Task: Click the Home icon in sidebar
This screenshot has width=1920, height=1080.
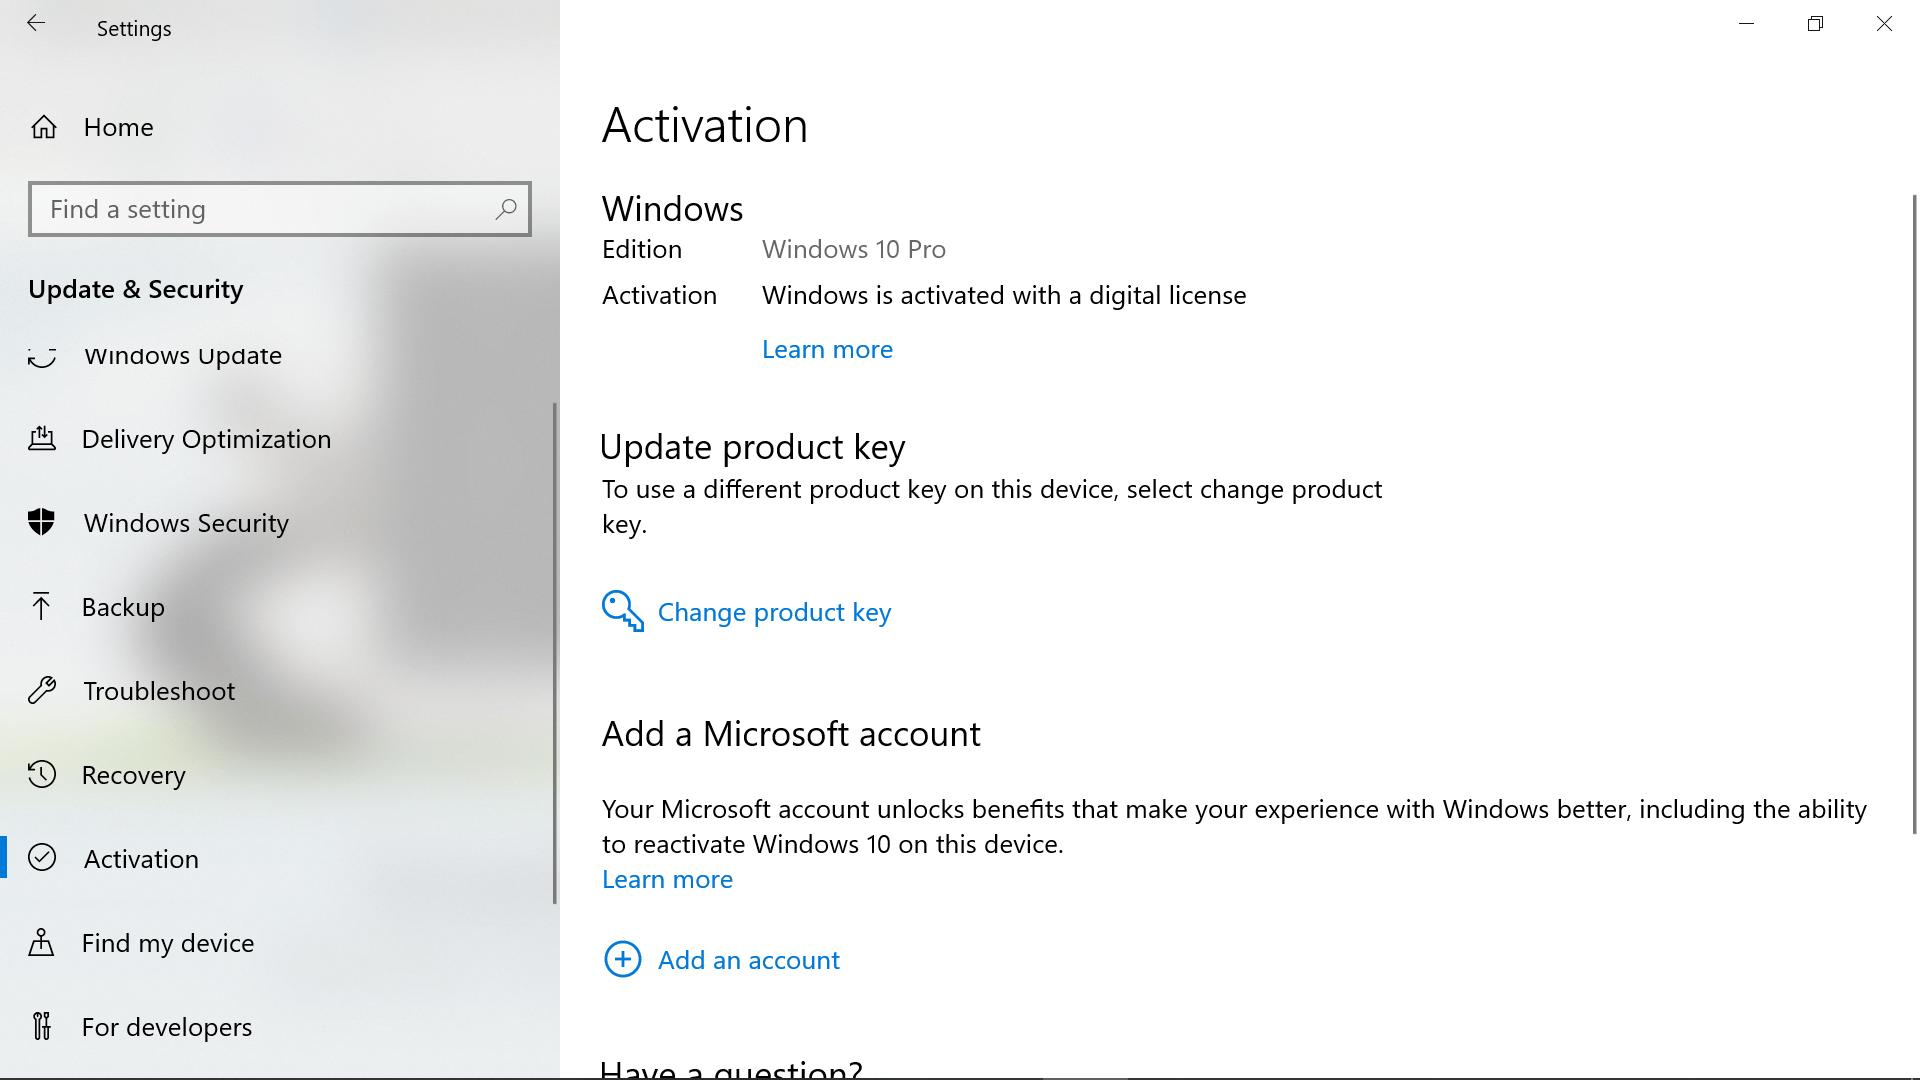Action: click(41, 127)
